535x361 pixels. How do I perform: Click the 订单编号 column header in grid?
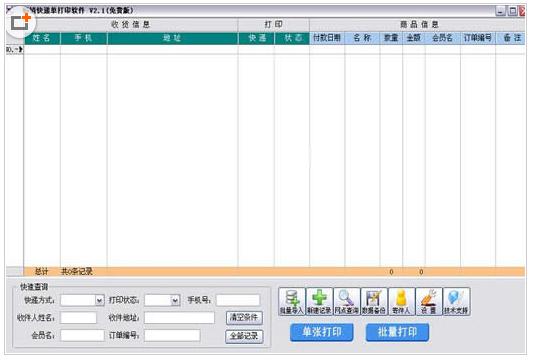click(x=478, y=38)
